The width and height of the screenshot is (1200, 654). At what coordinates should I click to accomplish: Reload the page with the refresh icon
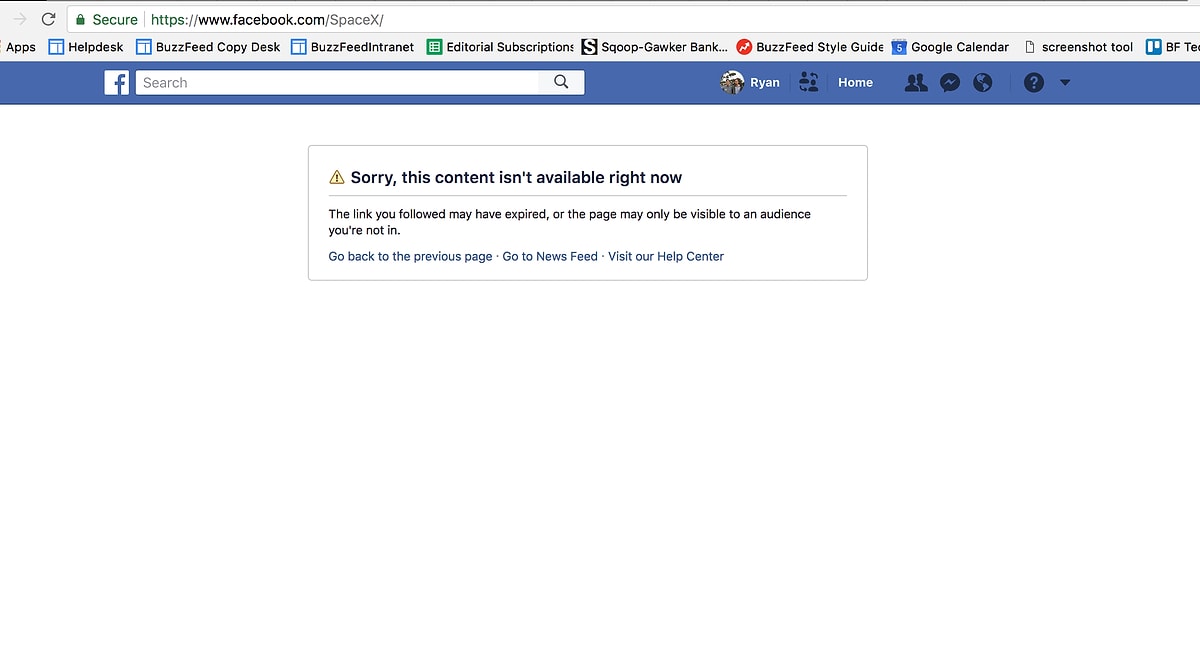[x=48, y=19]
